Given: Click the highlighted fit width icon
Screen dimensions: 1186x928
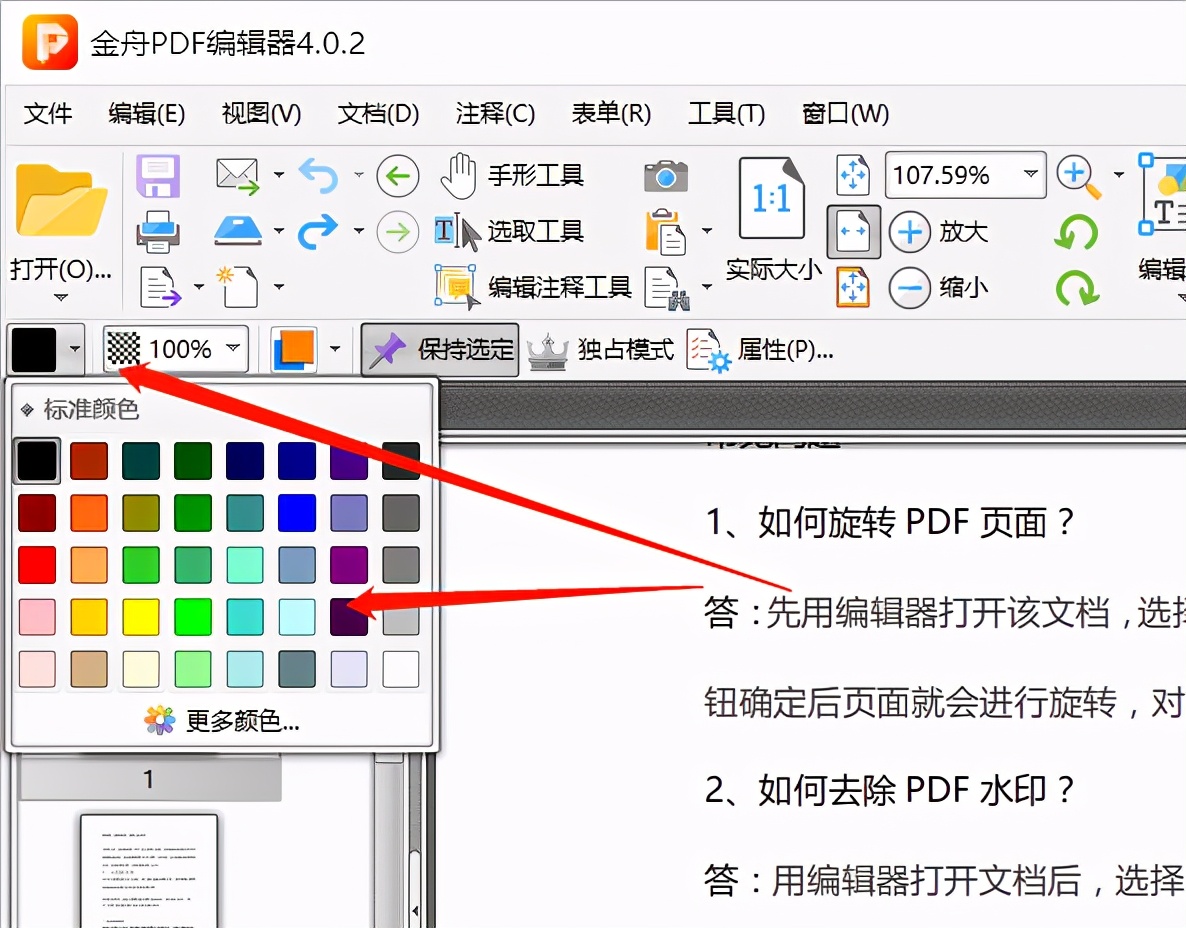Looking at the screenshot, I should click(x=853, y=231).
